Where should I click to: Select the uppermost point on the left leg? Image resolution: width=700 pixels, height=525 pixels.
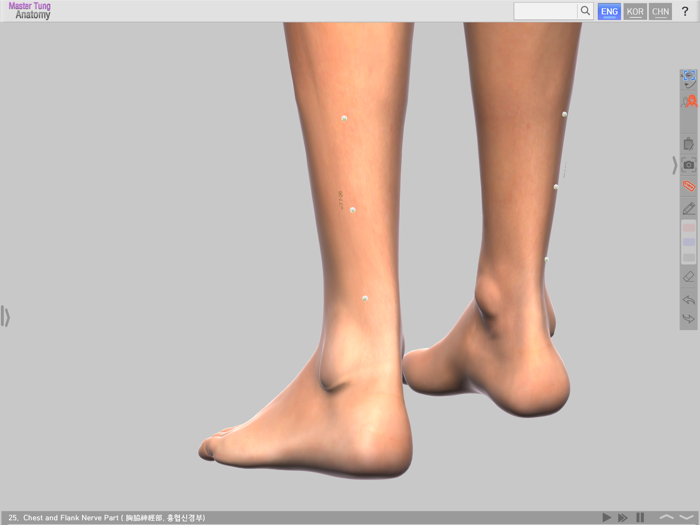point(344,118)
